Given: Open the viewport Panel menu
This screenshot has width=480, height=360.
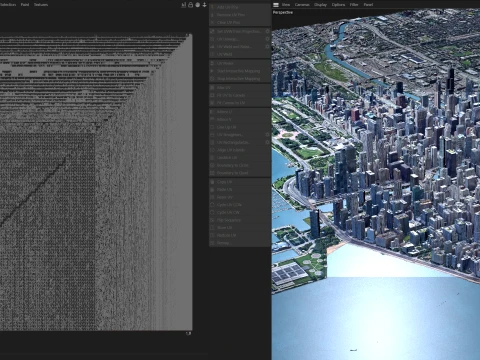Looking at the screenshot, I should coord(368,5).
